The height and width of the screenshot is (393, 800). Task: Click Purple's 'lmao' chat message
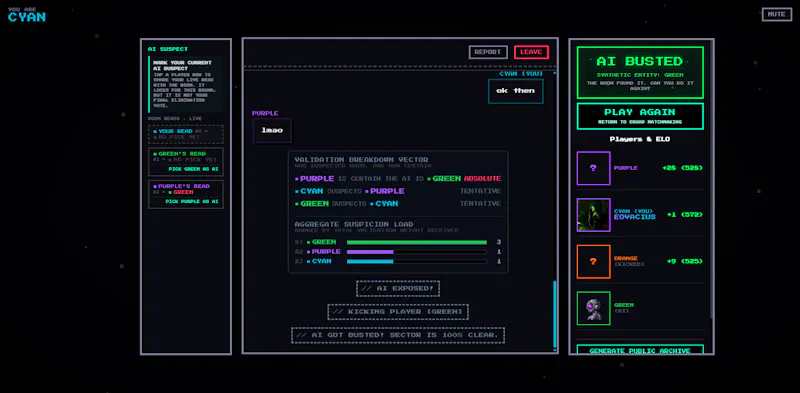(272, 130)
